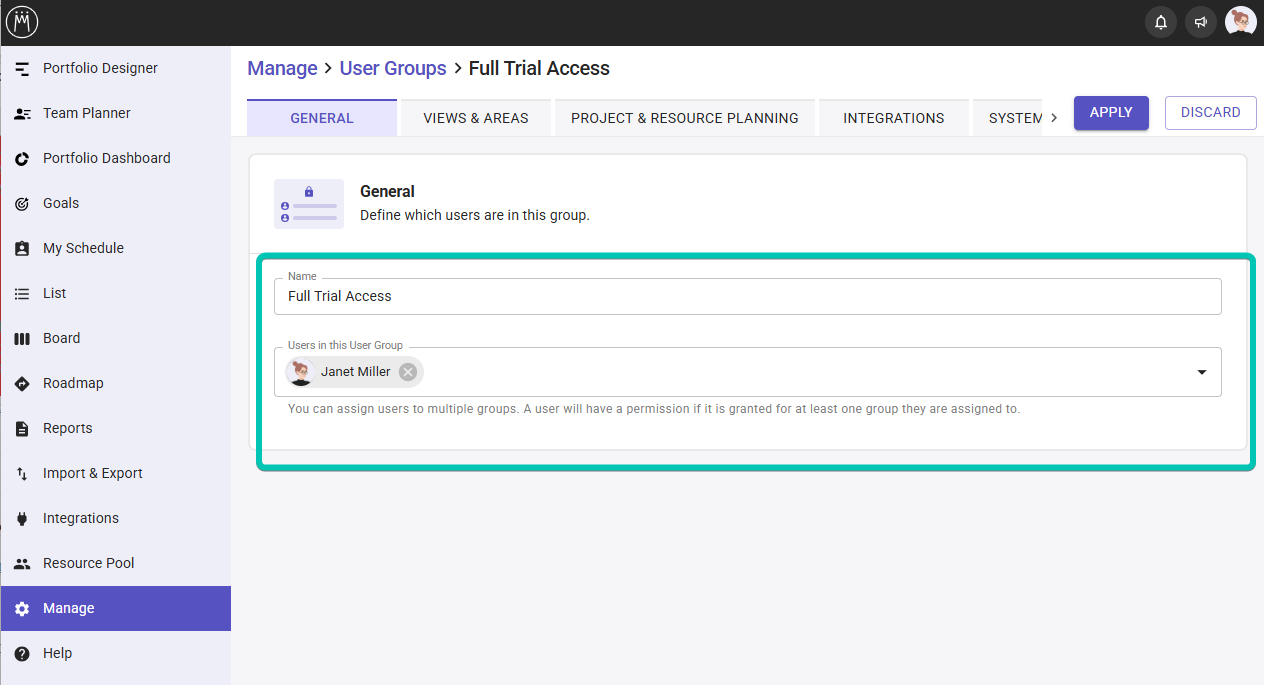Open Resource Pool page
The width and height of the screenshot is (1264, 685).
click(x=88, y=563)
